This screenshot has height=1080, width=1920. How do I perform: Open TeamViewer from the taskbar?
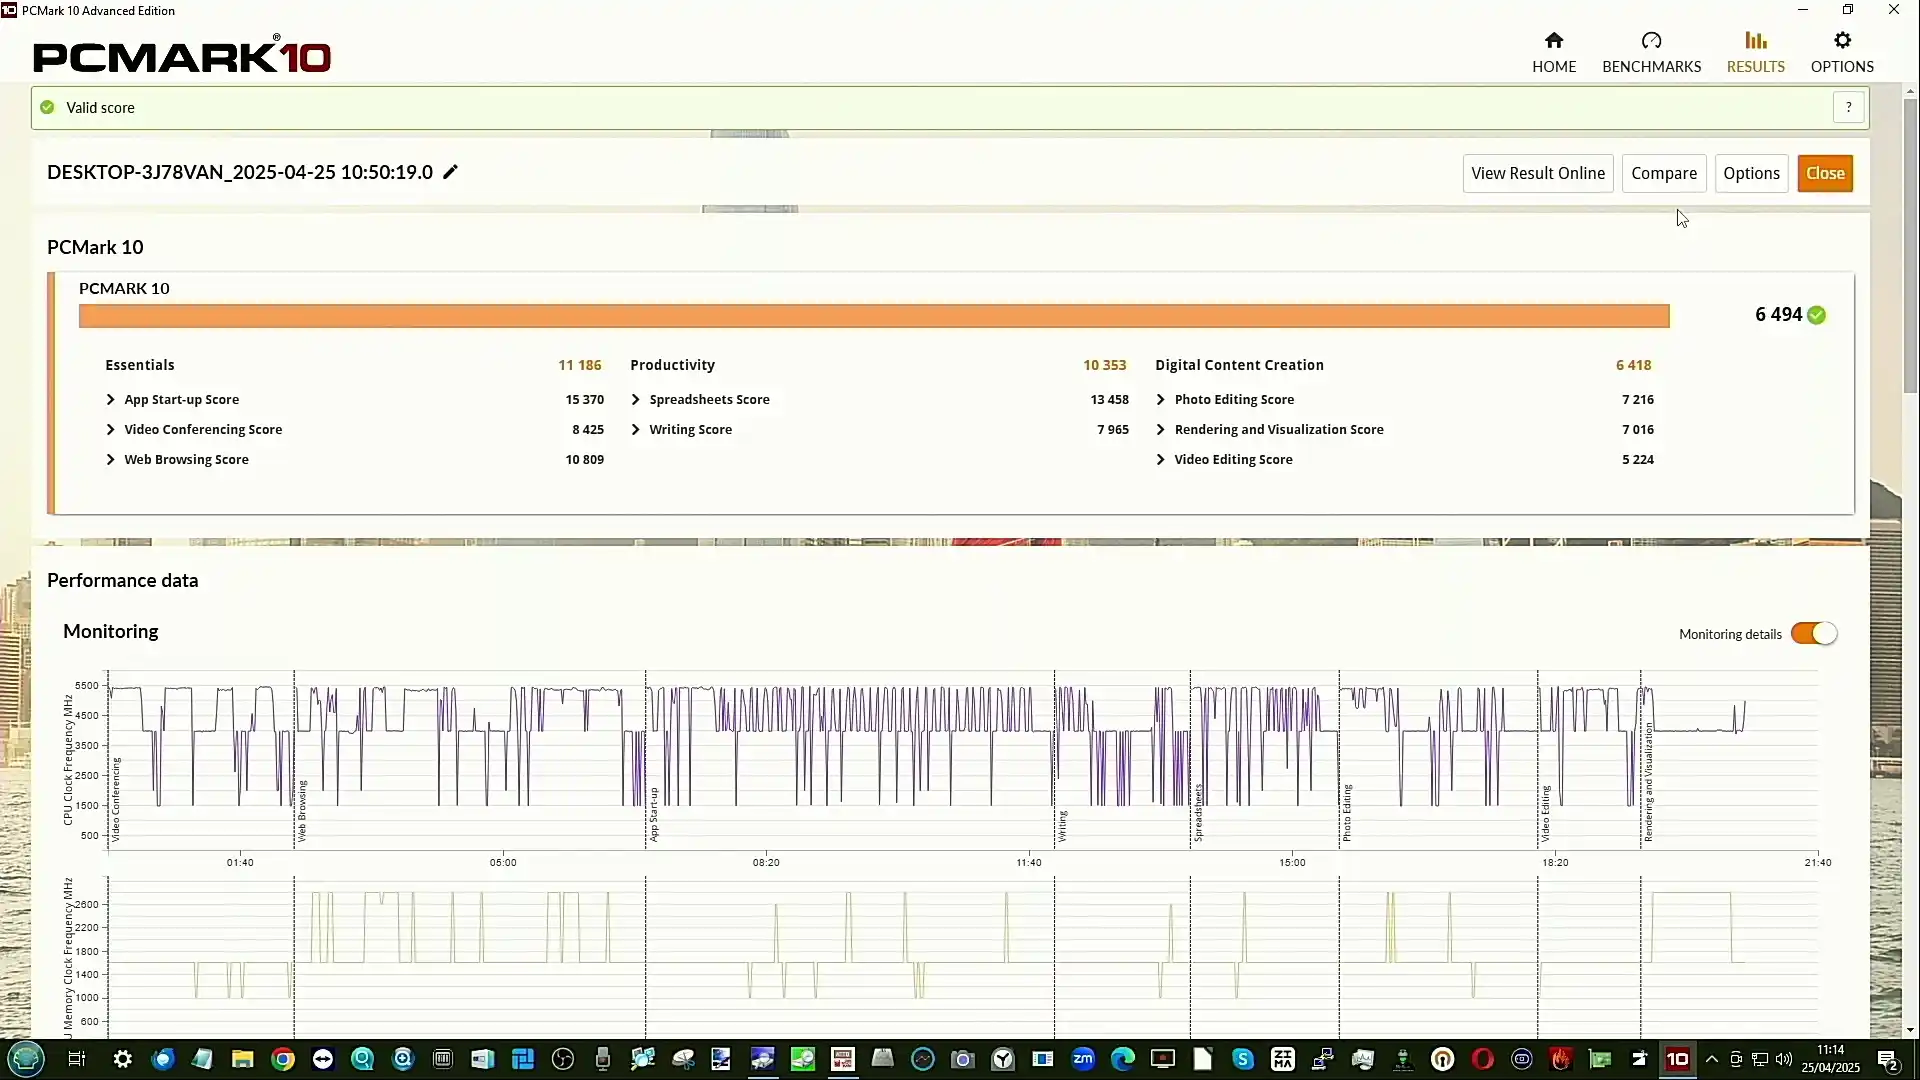coord(323,1059)
